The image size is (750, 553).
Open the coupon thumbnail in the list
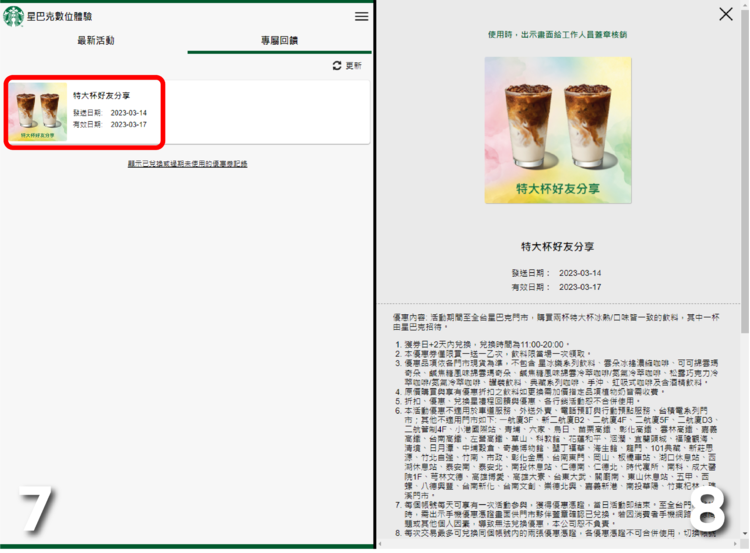tap(39, 112)
